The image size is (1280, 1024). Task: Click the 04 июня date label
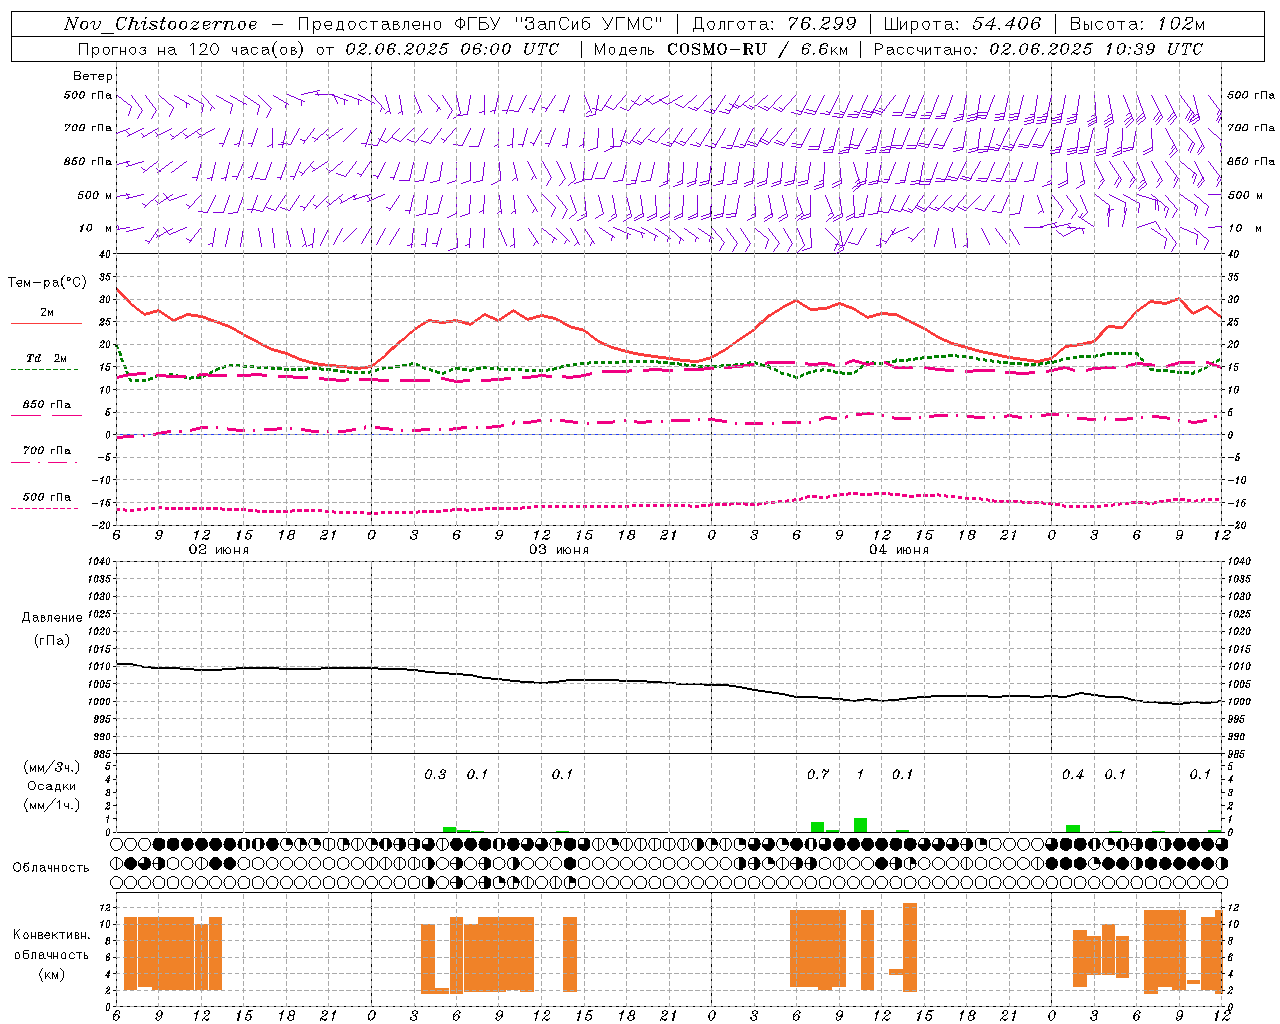(899, 550)
